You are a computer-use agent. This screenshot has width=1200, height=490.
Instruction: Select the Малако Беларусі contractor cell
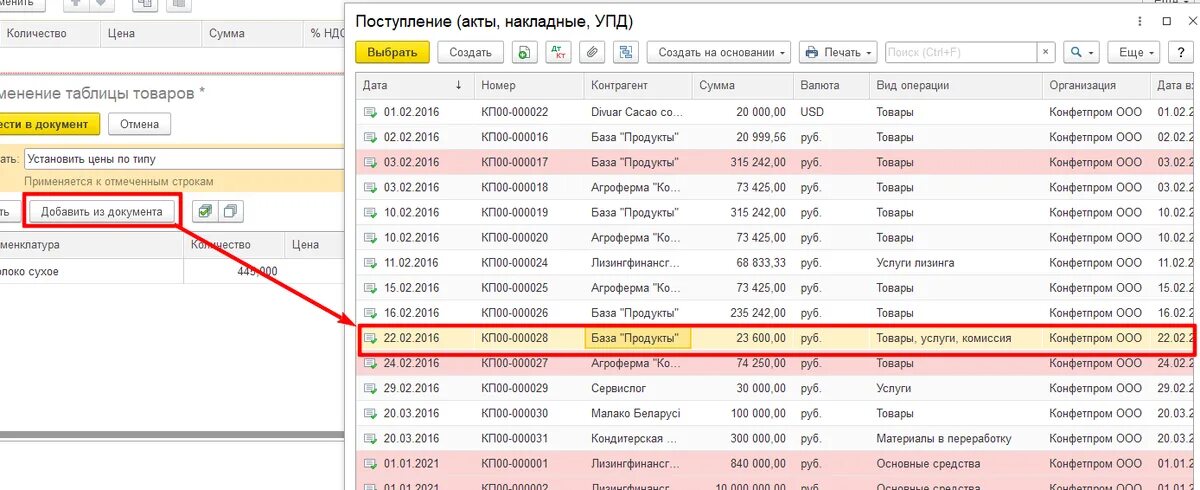point(637,414)
